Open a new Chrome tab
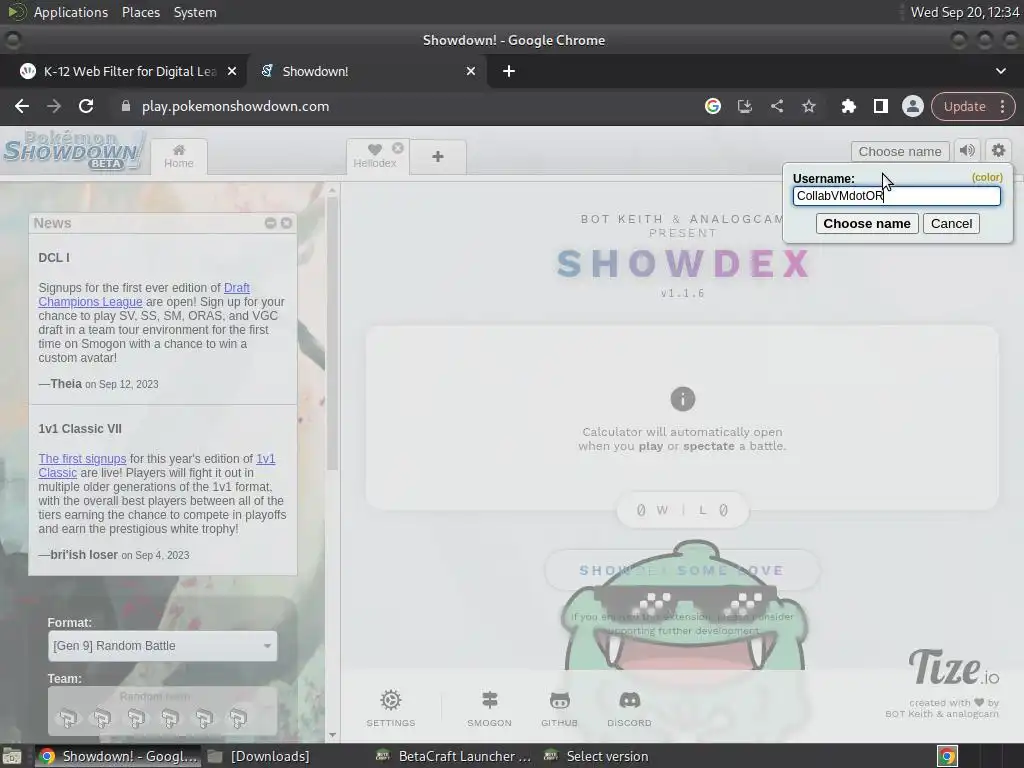Image resolution: width=1024 pixels, height=768 pixels. pyautogui.click(x=509, y=71)
